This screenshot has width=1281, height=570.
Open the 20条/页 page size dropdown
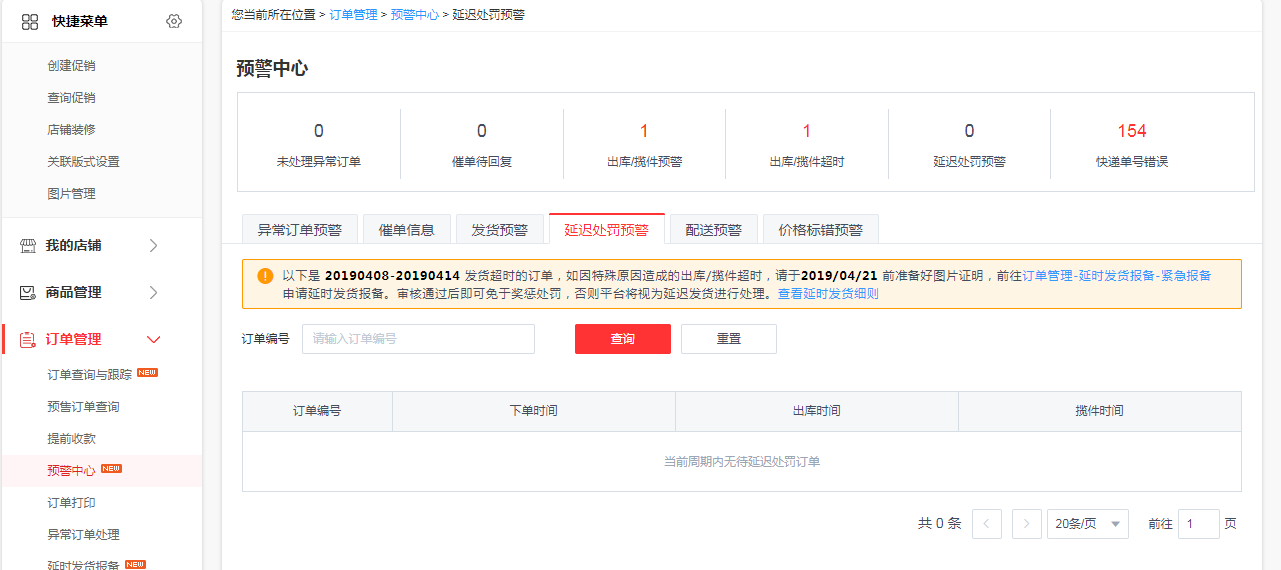(x=1087, y=524)
